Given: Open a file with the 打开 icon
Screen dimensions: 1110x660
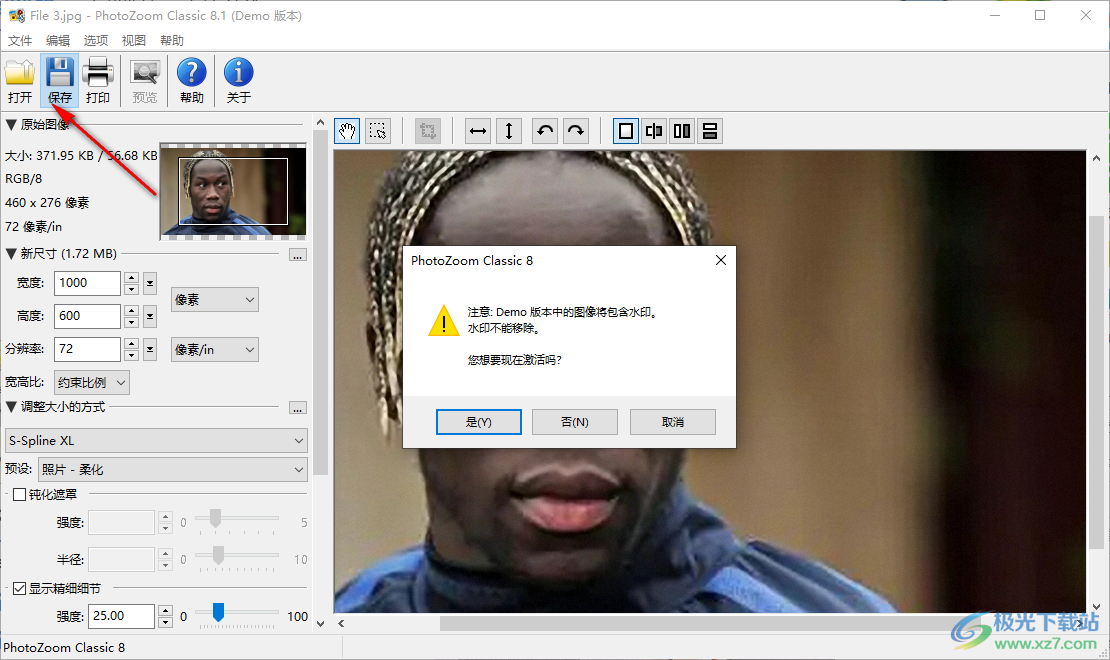Looking at the screenshot, I should pos(20,80).
